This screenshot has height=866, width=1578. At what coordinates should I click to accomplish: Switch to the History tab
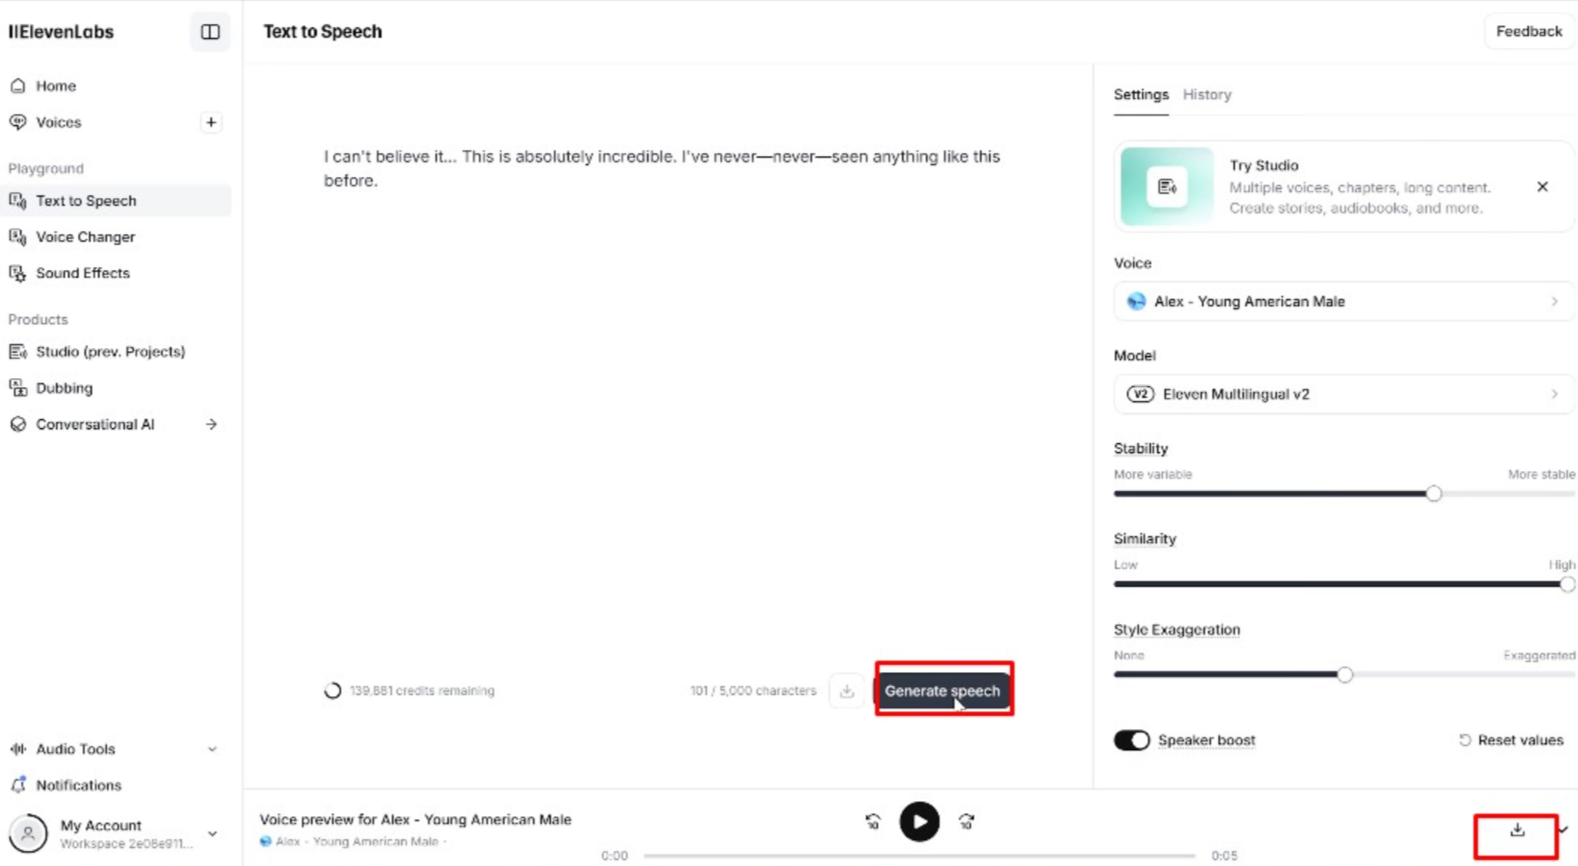(1207, 95)
